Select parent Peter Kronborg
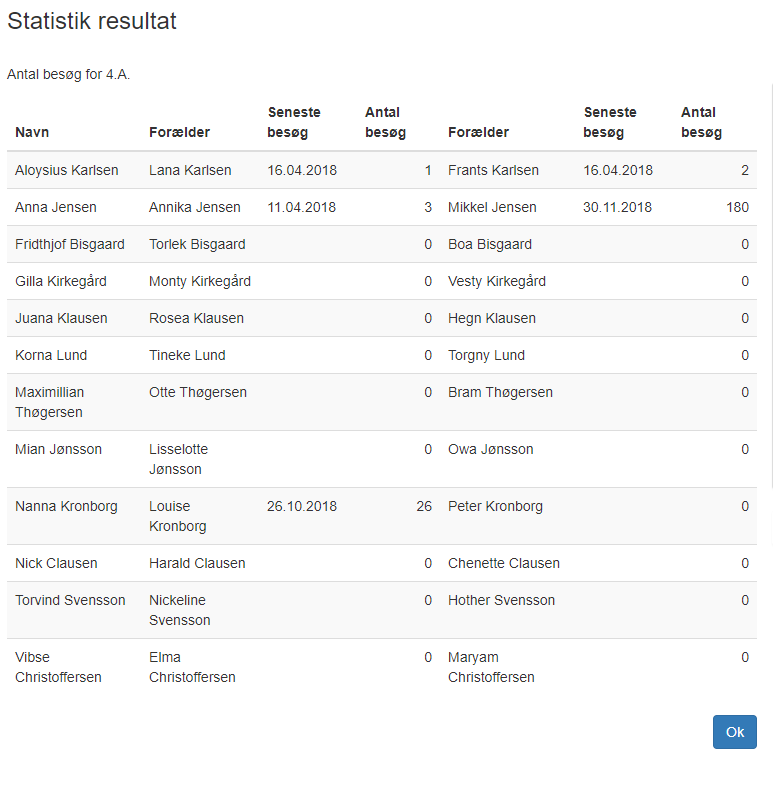This screenshot has width=773, height=803. click(495, 506)
